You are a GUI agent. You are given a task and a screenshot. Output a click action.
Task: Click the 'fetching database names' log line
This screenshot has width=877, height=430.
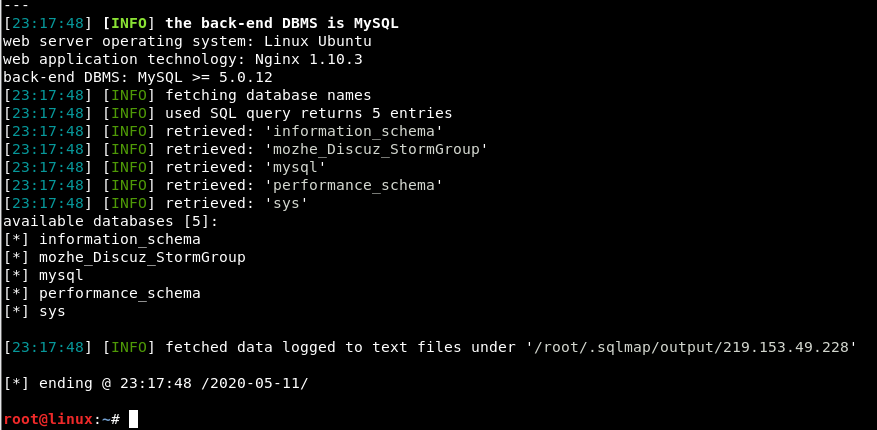click(268, 95)
